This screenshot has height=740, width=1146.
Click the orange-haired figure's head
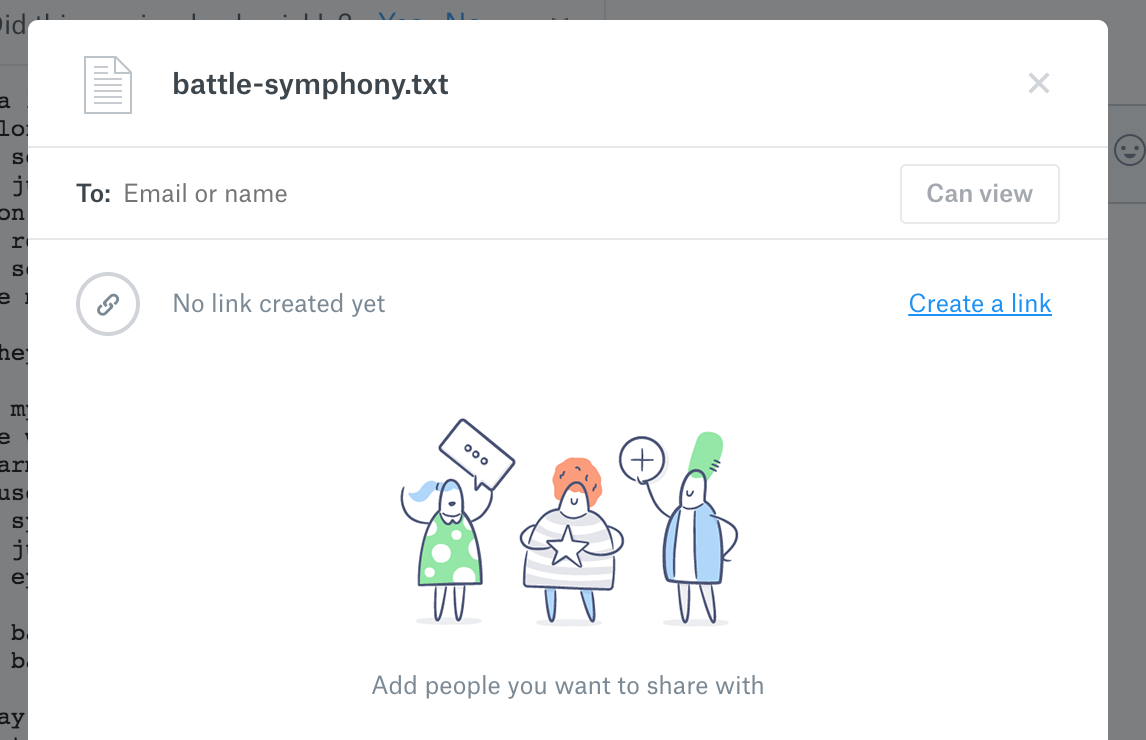(576, 485)
